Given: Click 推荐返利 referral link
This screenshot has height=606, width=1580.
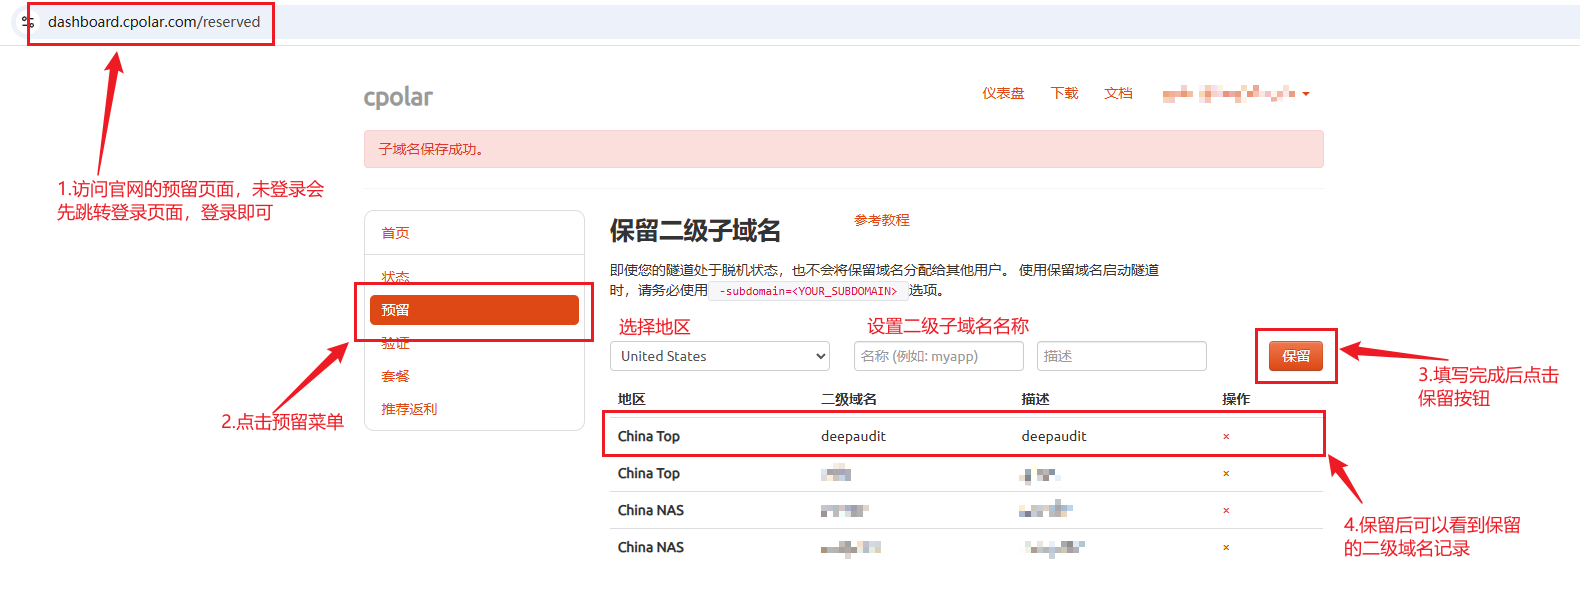Looking at the screenshot, I should click(409, 409).
